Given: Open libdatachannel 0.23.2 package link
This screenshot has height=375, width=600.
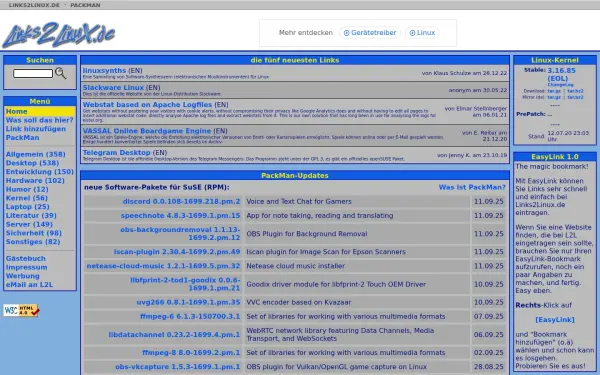Looking at the screenshot, I should 174,334.
